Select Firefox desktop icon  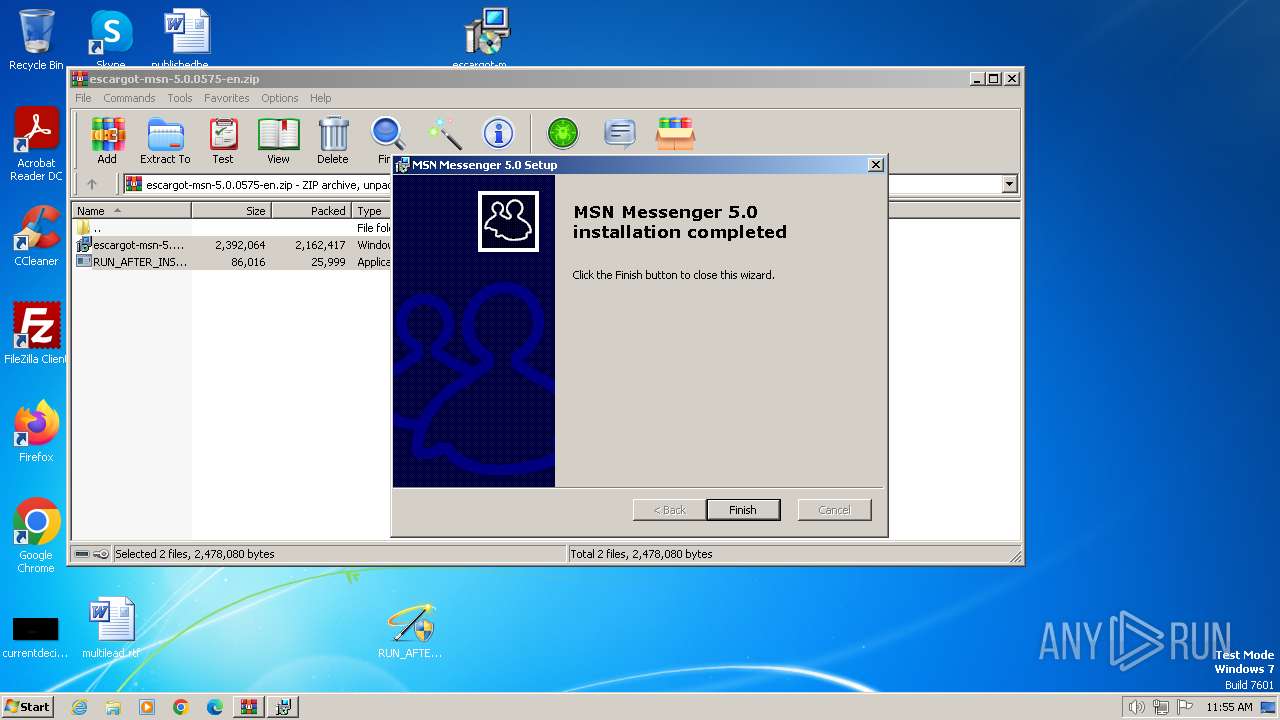click(36, 432)
